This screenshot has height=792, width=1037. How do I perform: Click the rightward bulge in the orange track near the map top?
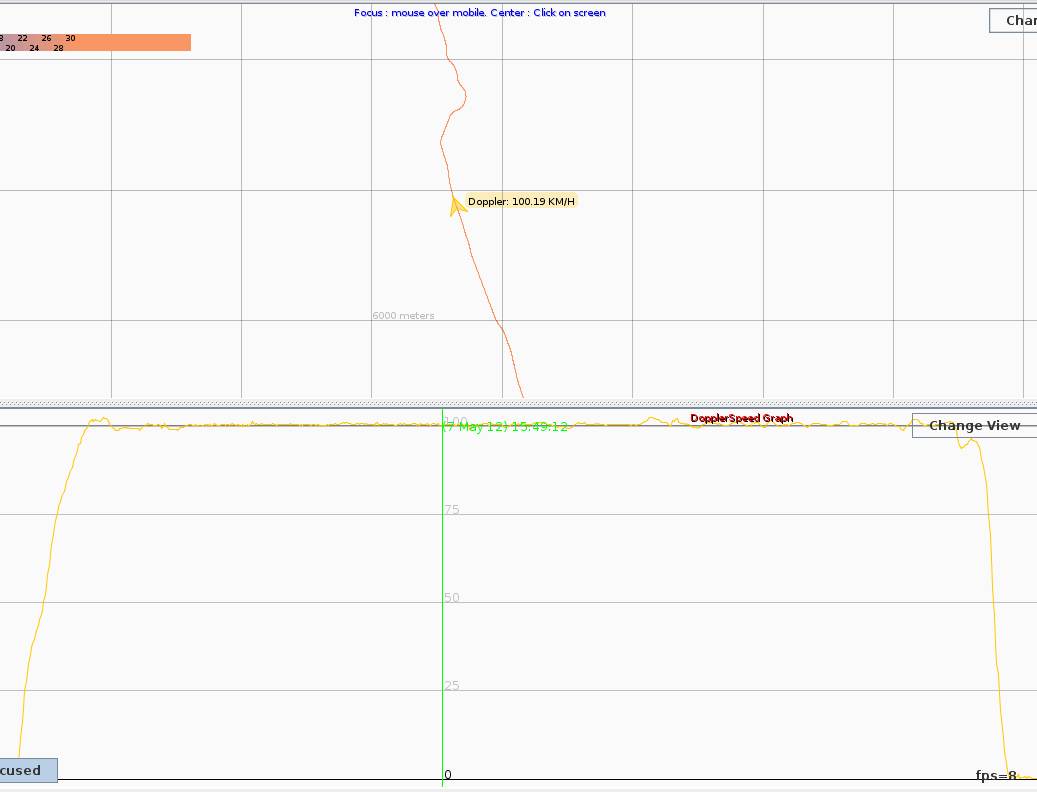coord(464,95)
